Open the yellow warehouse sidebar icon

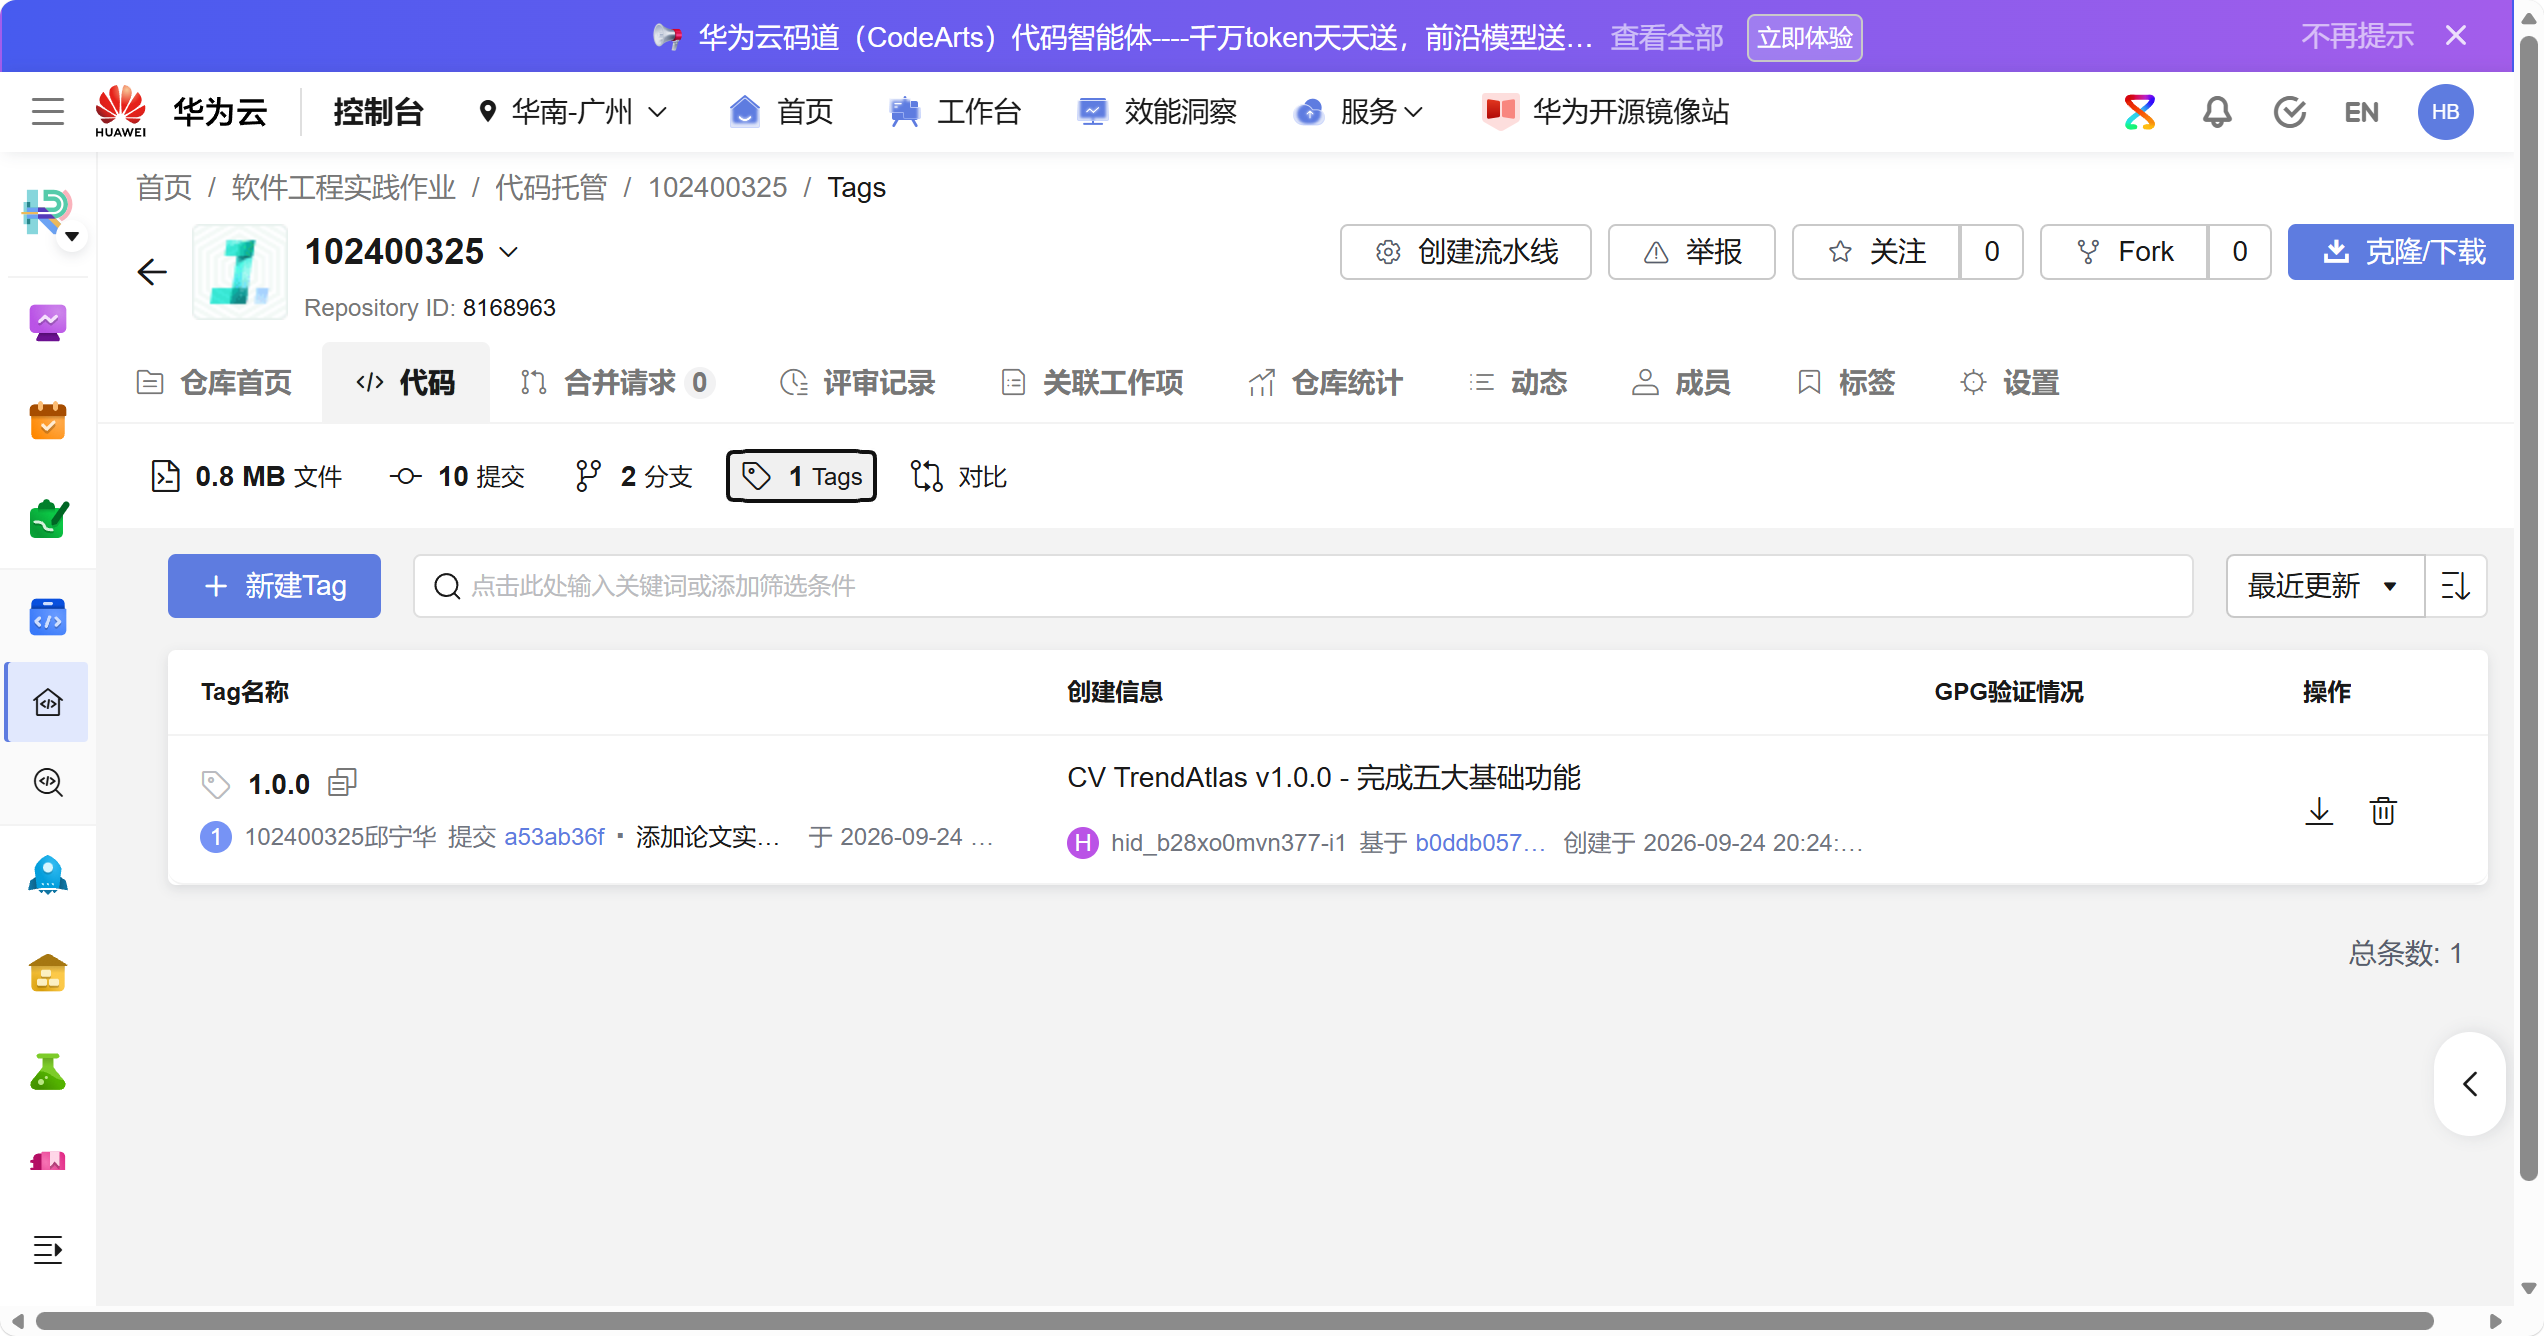click(48, 973)
